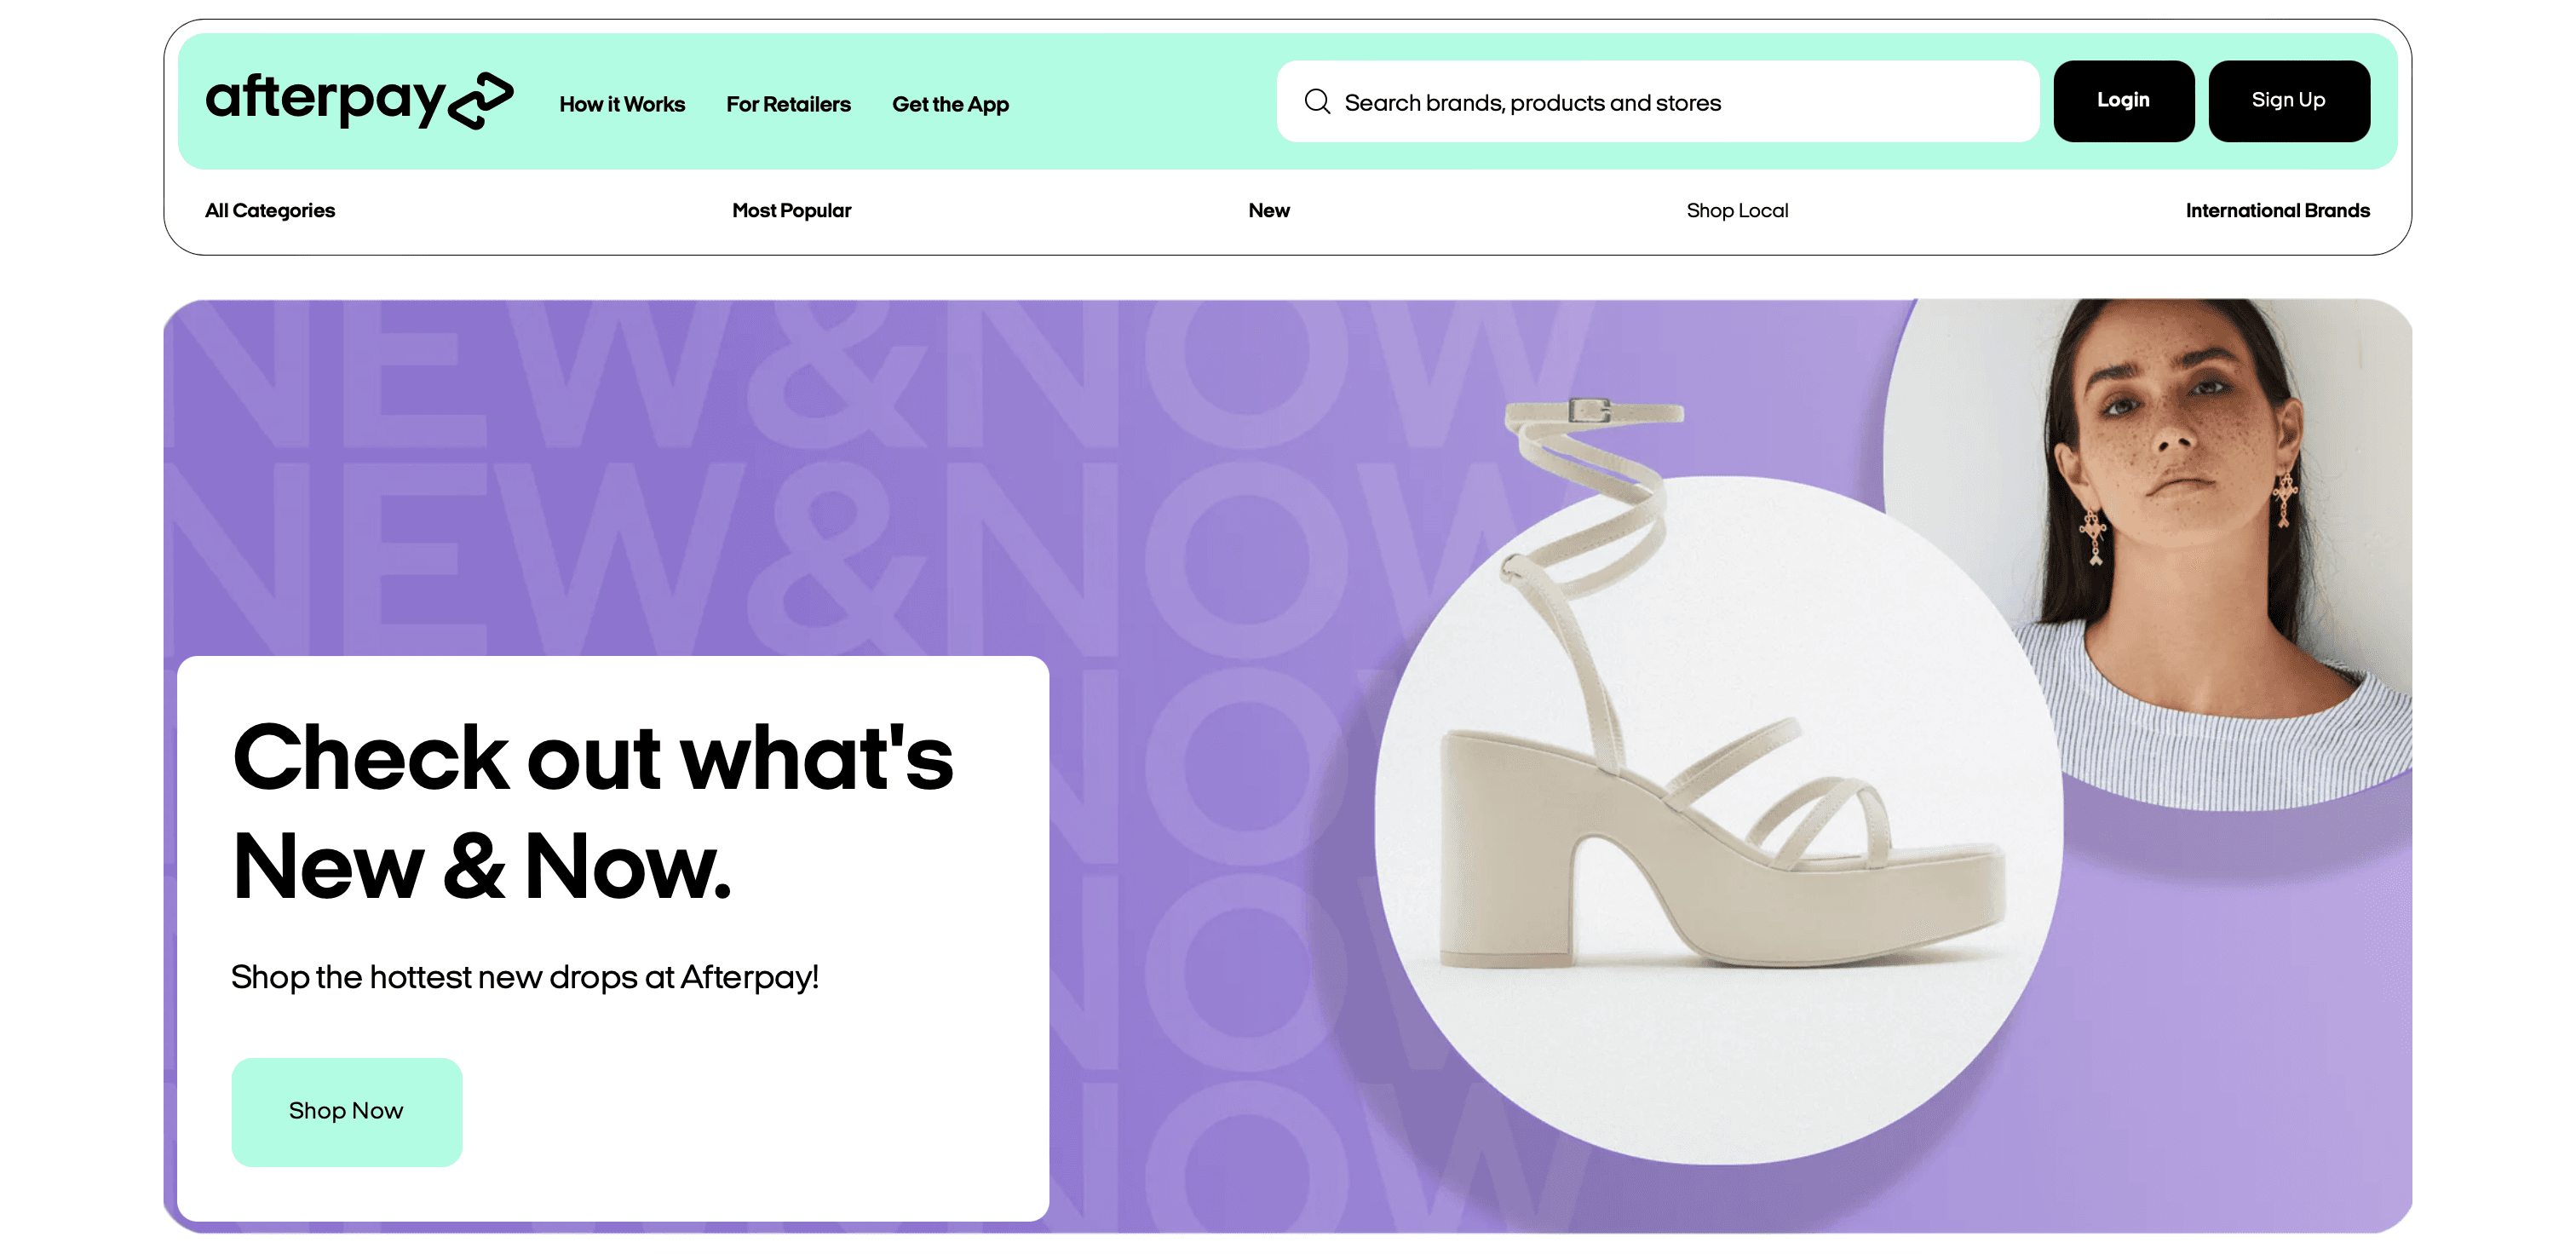The height and width of the screenshot is (1254, 2576).
Task: Browse International Brands
Action: coord(2277,210)
